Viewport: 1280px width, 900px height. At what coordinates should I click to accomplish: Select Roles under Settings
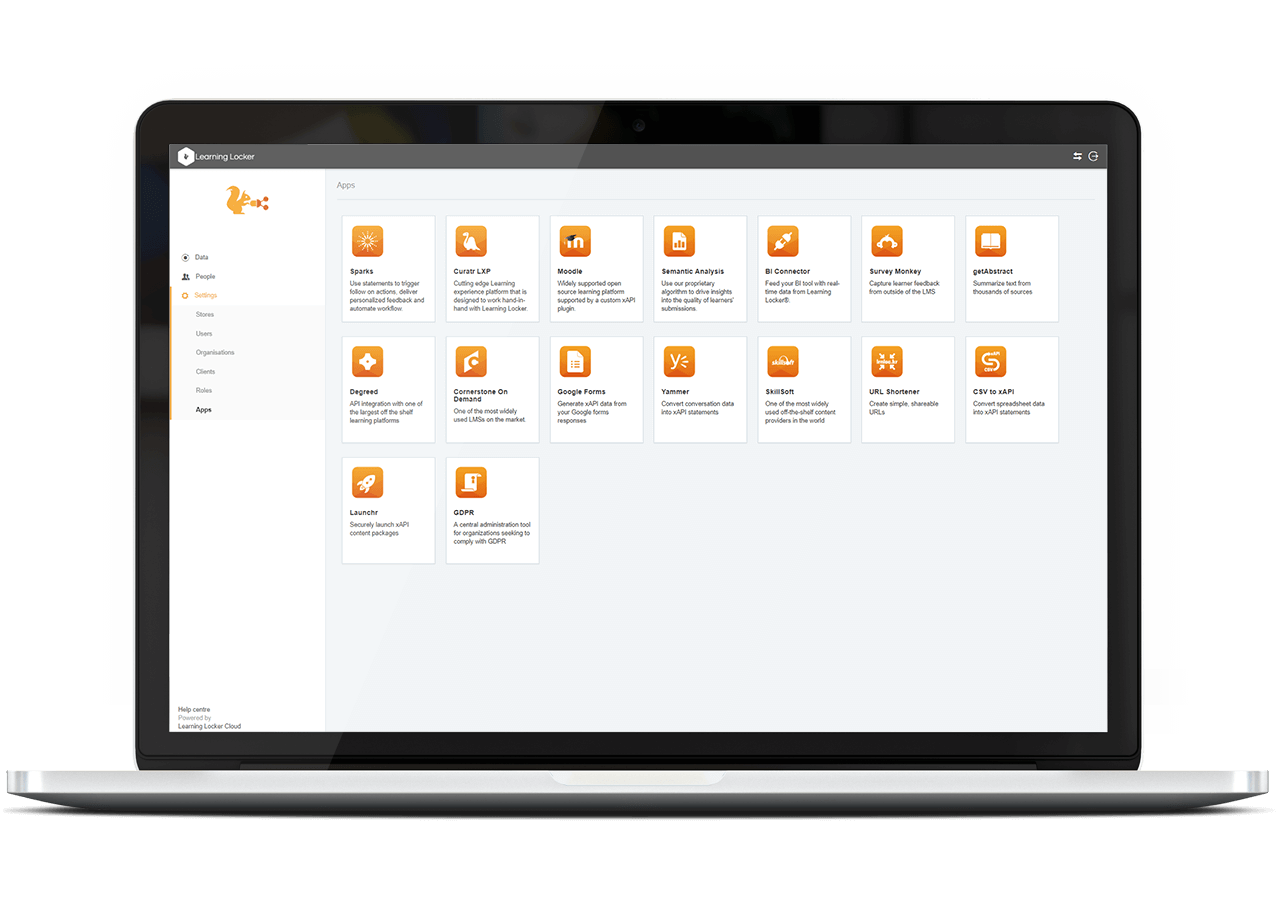[204, 391]
